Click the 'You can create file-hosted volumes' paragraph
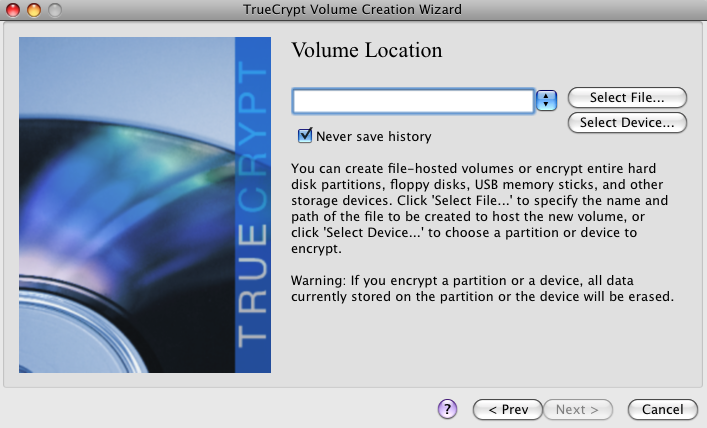This screenshot has width=707, height=428. point(479,208)
